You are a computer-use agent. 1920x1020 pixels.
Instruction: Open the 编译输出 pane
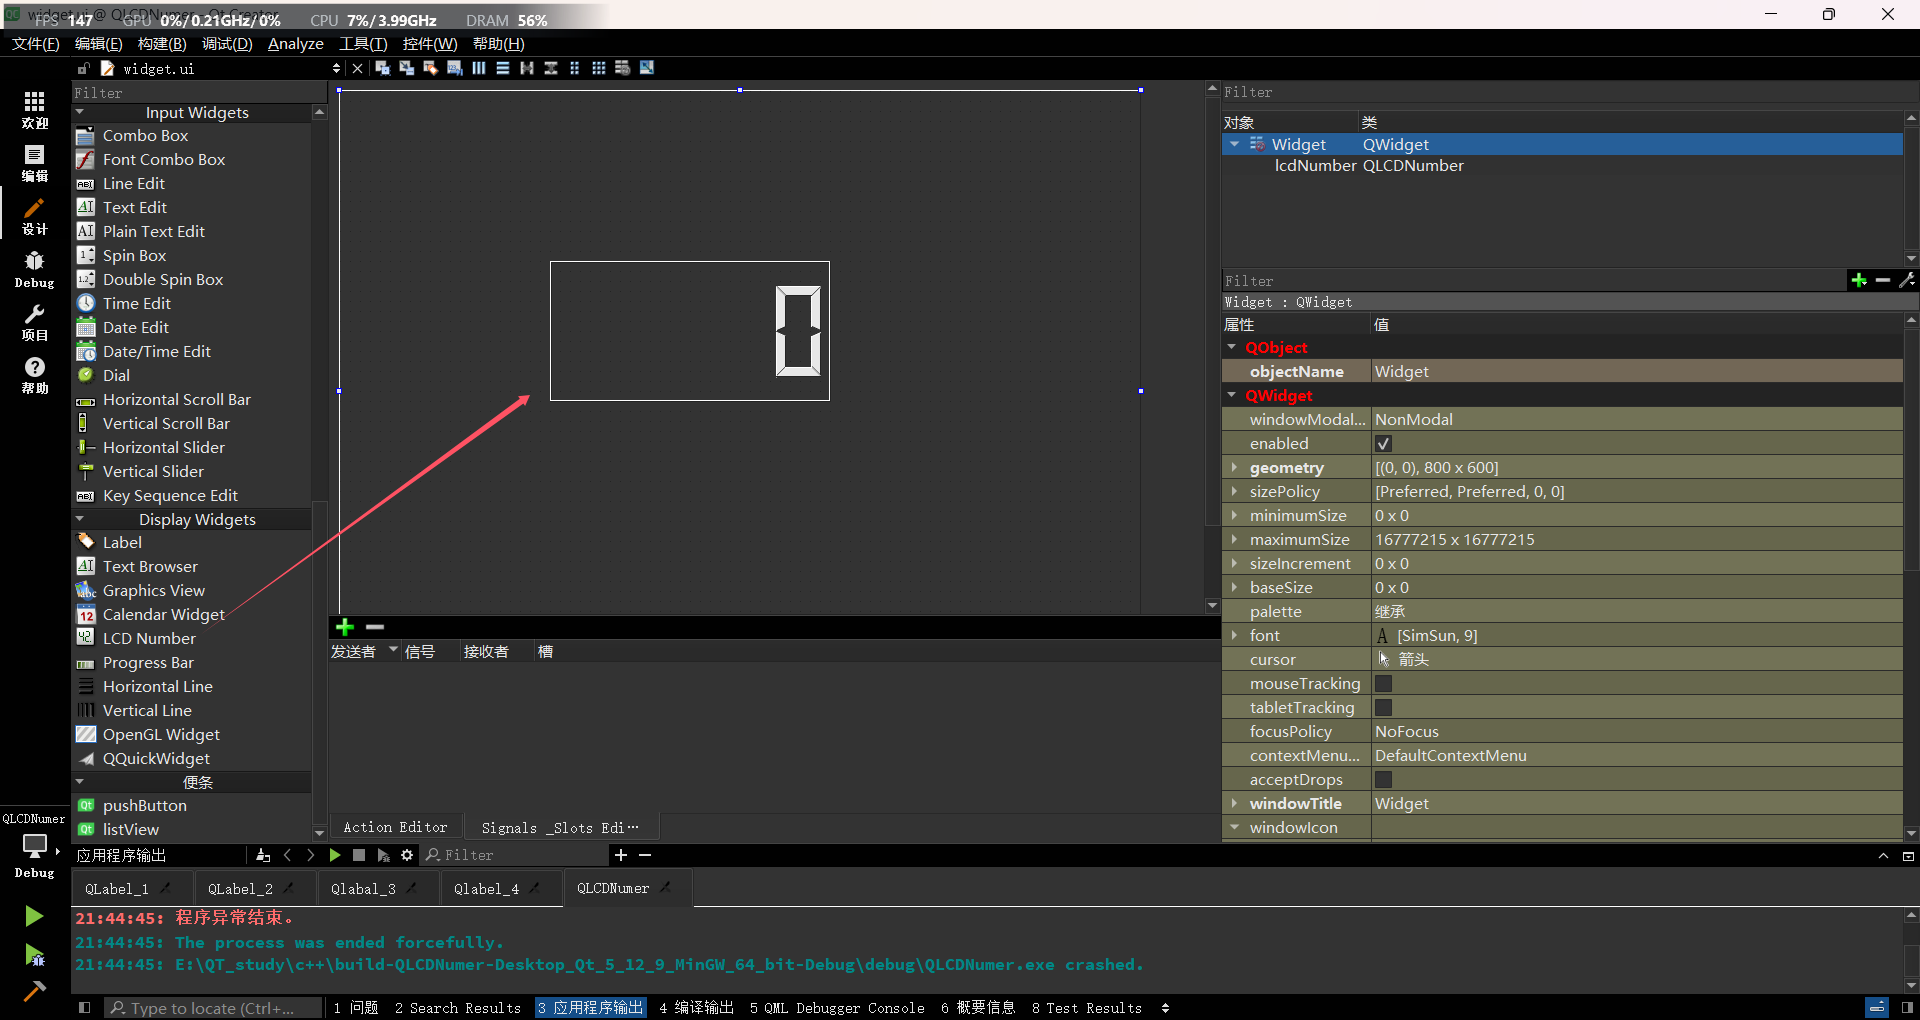(x=697, y=1008)
